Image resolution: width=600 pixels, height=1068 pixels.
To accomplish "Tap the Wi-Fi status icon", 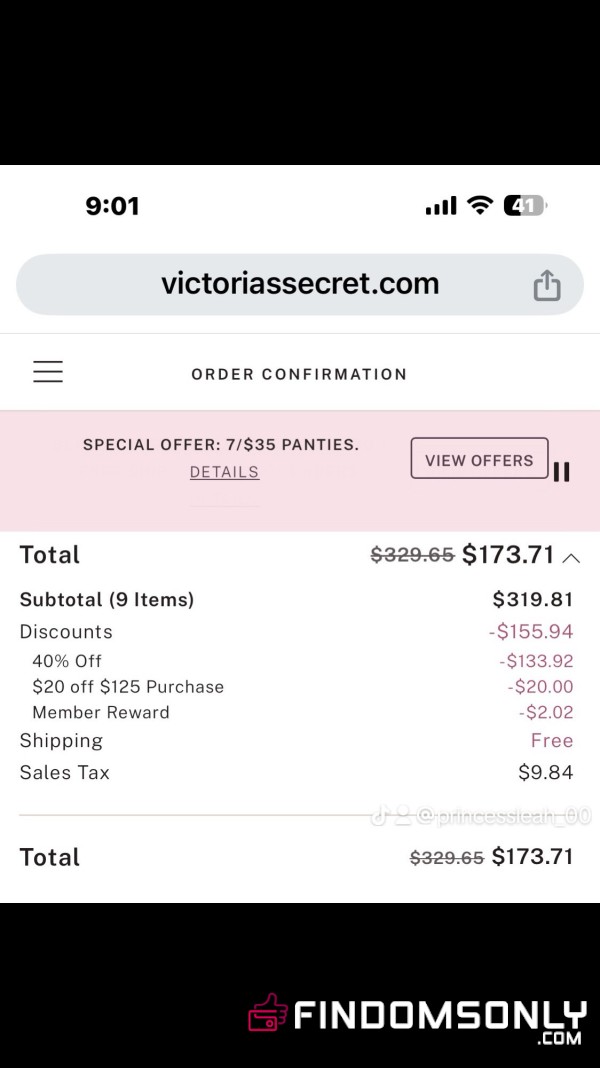I will (480, 205).
